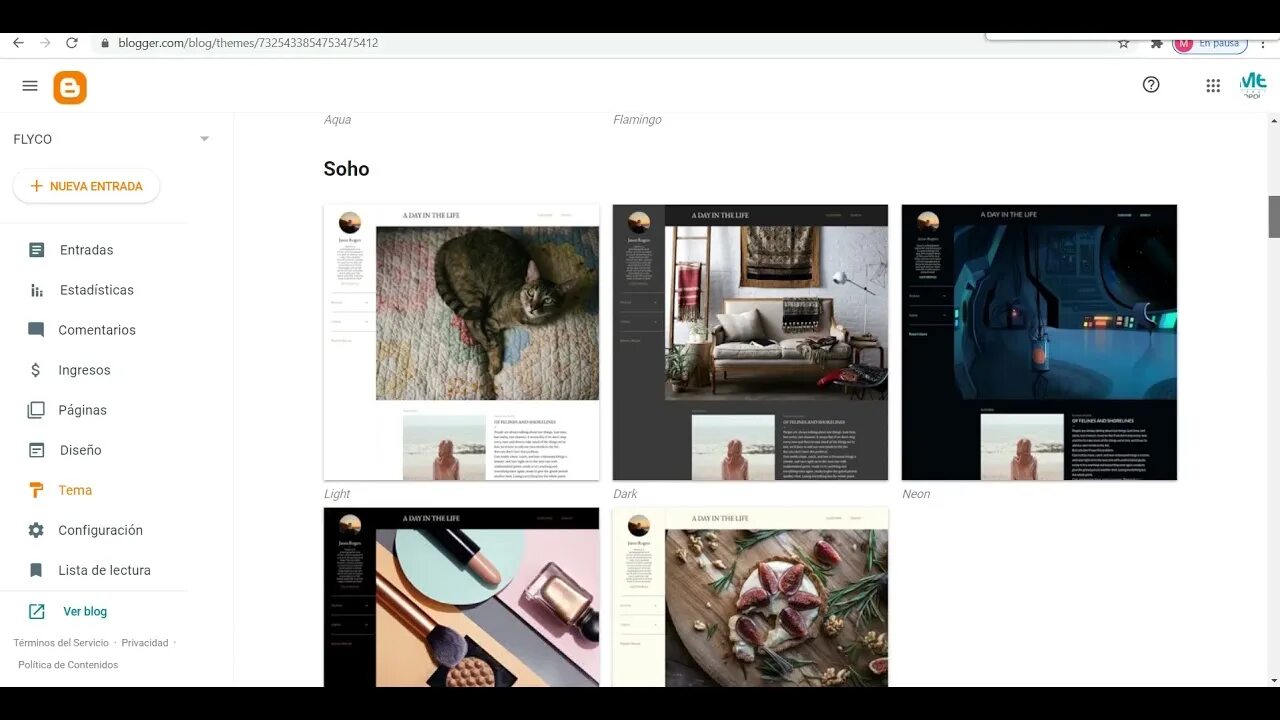This screenshot has height=720, width=1280.
Task: Open Chrome three-dot menu
Action: [1264, 44]
